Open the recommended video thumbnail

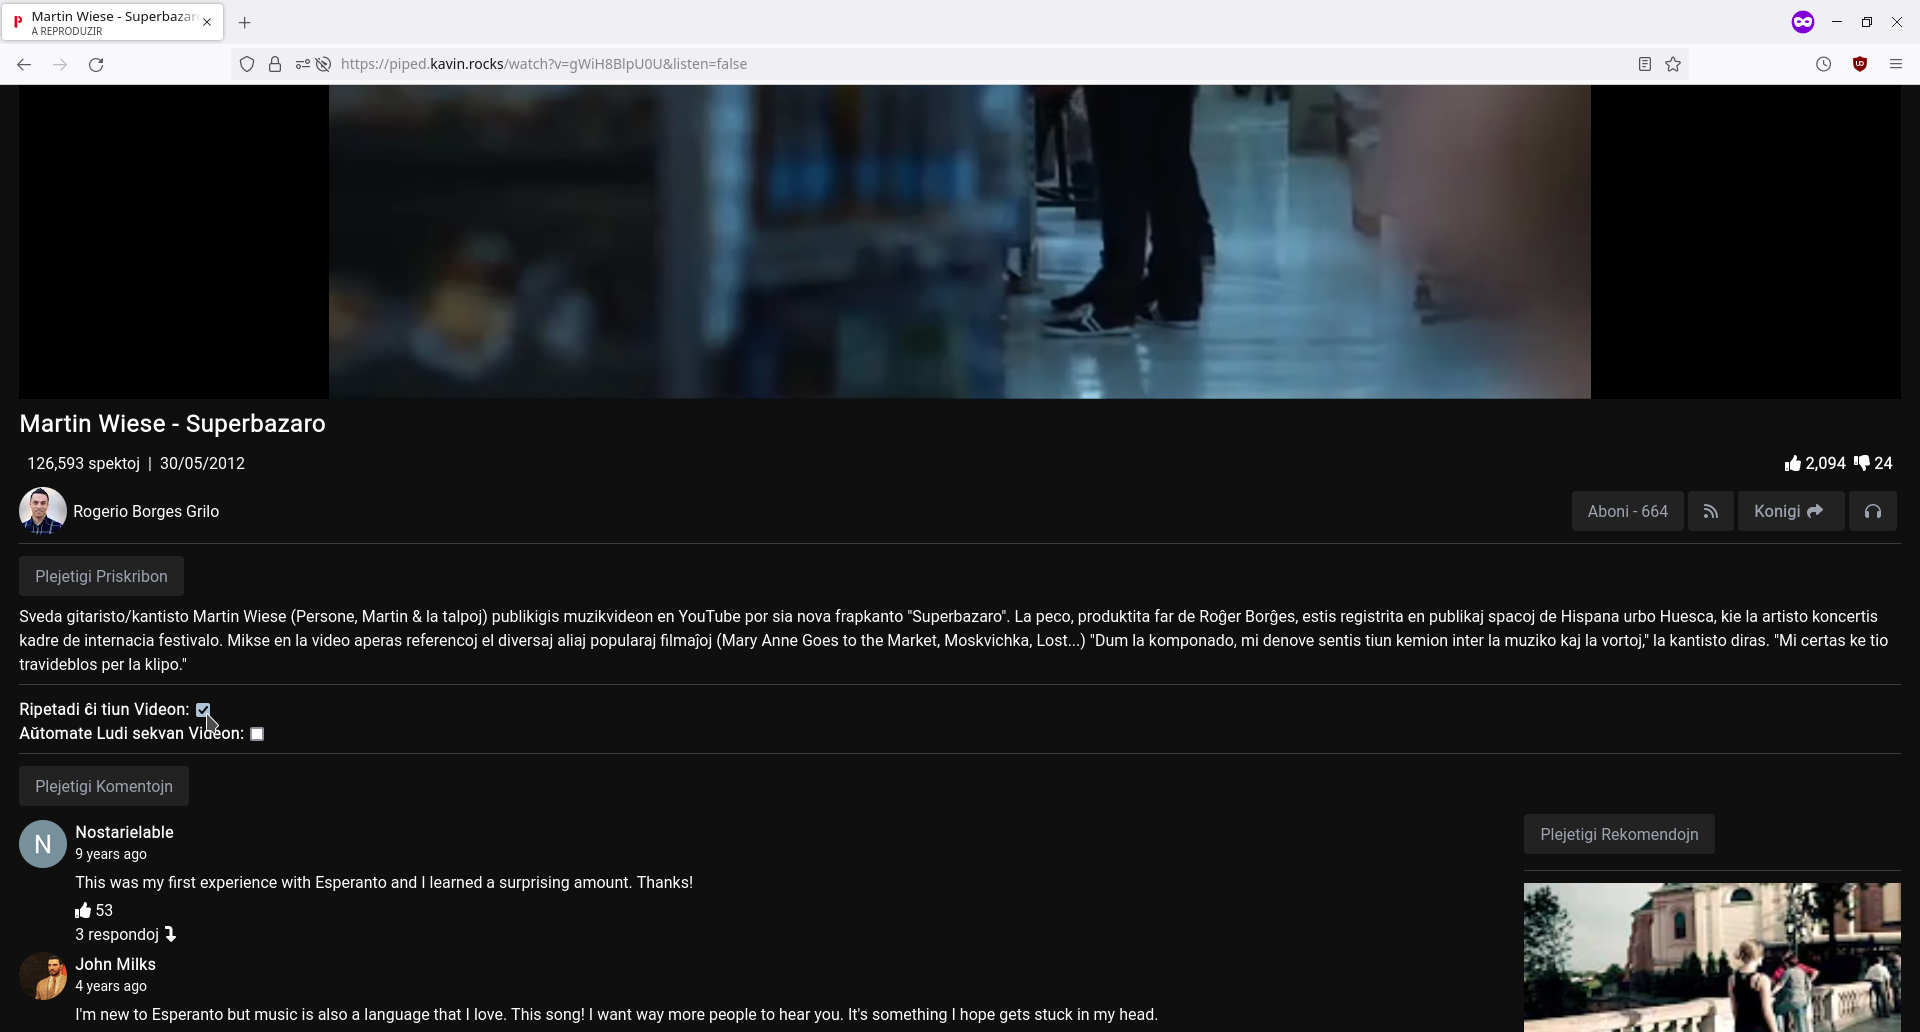point(1712,957)
